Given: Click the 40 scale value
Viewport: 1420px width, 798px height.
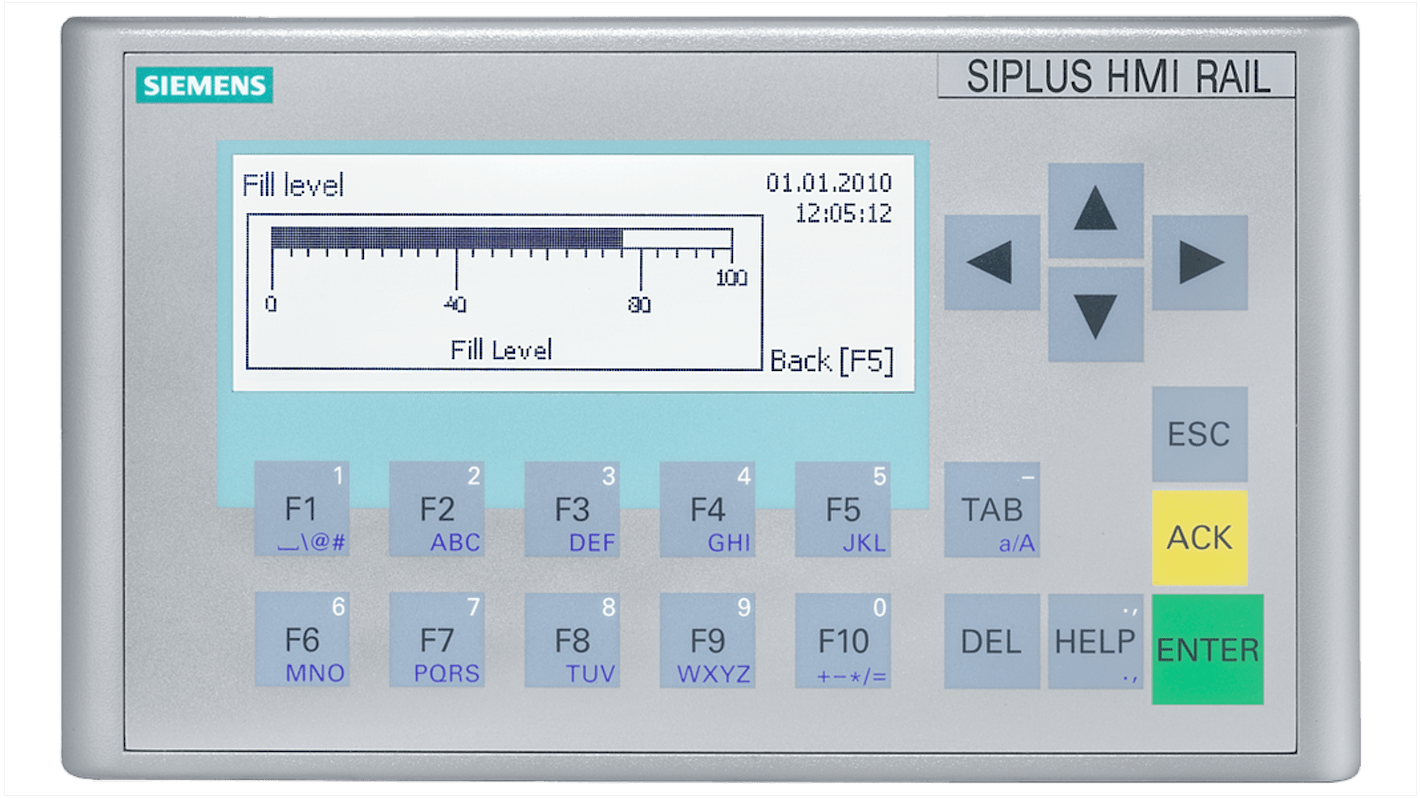Looking at the screenshot, I should [455, 304].
